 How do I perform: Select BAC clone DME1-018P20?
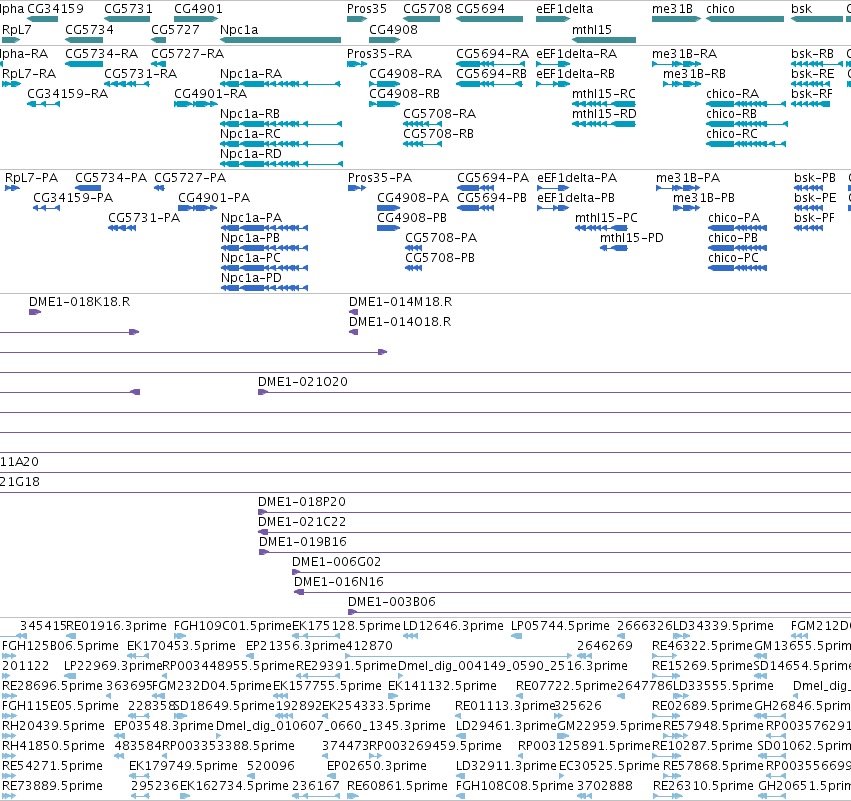point(555,512)
